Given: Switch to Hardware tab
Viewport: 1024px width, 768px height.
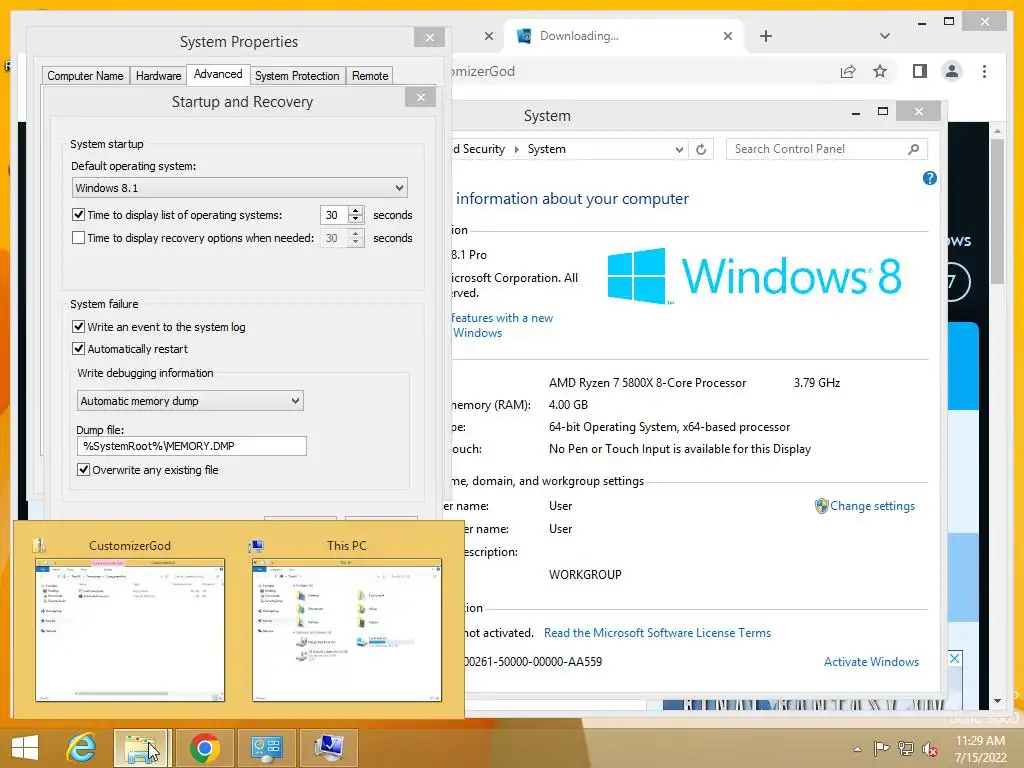Looking at the screenshot, I should click(x=158, y=76).
